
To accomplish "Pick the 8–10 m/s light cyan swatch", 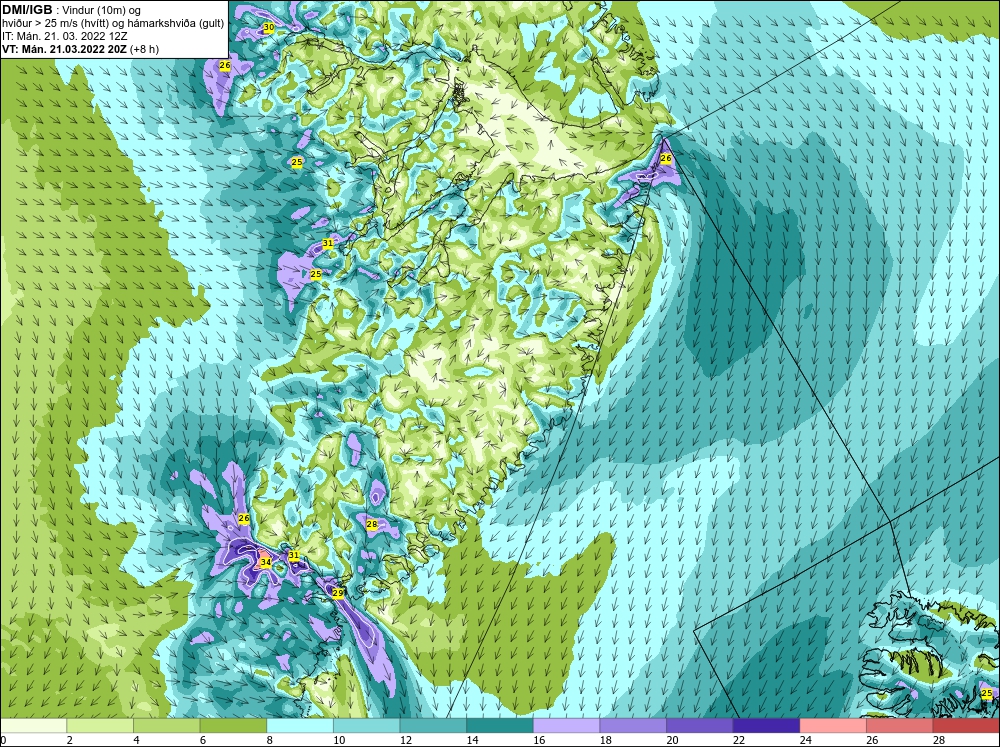I will 300,726.
